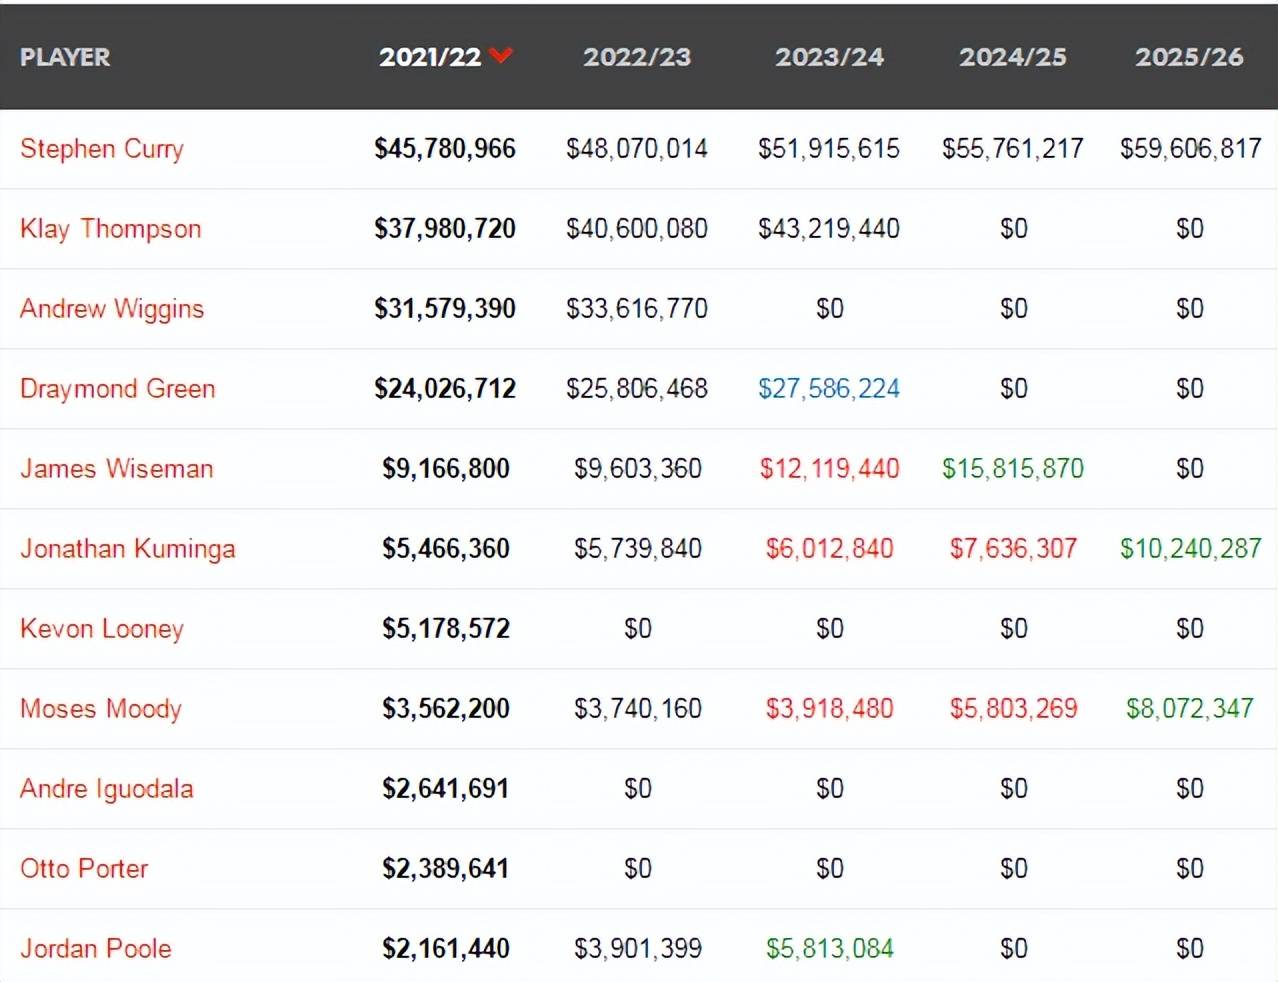
Task: Select Kuminga's $5,466,360 salary cell
Action: [446, 549]
